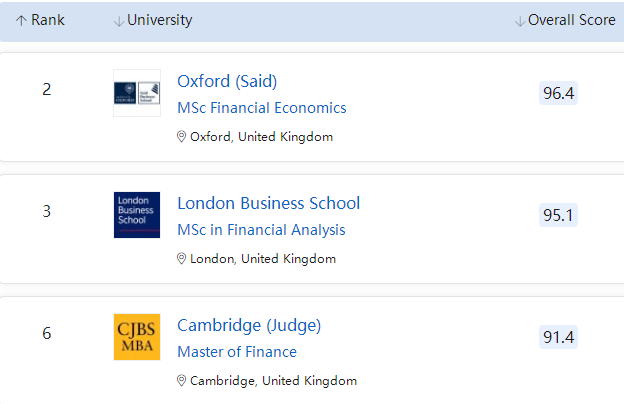Click the 96.4 overall score badge
The height and width of the screenshot is (404, 624).
pos(558,93)
